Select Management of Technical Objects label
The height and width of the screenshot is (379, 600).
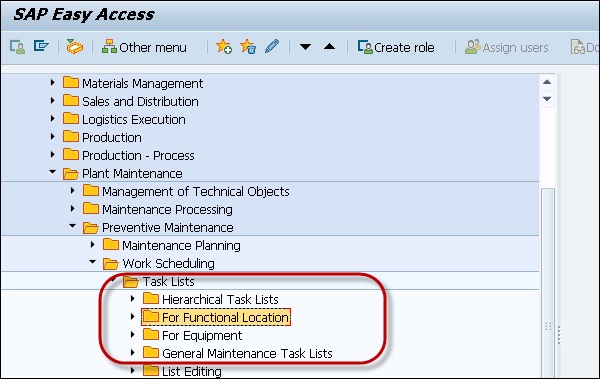196,191
